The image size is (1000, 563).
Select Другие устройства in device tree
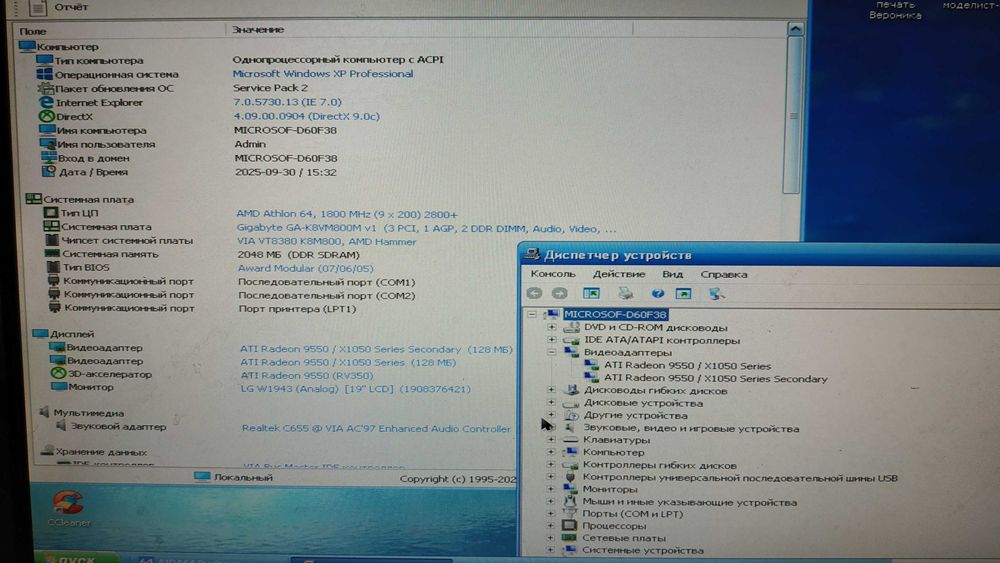coord(635,415)
